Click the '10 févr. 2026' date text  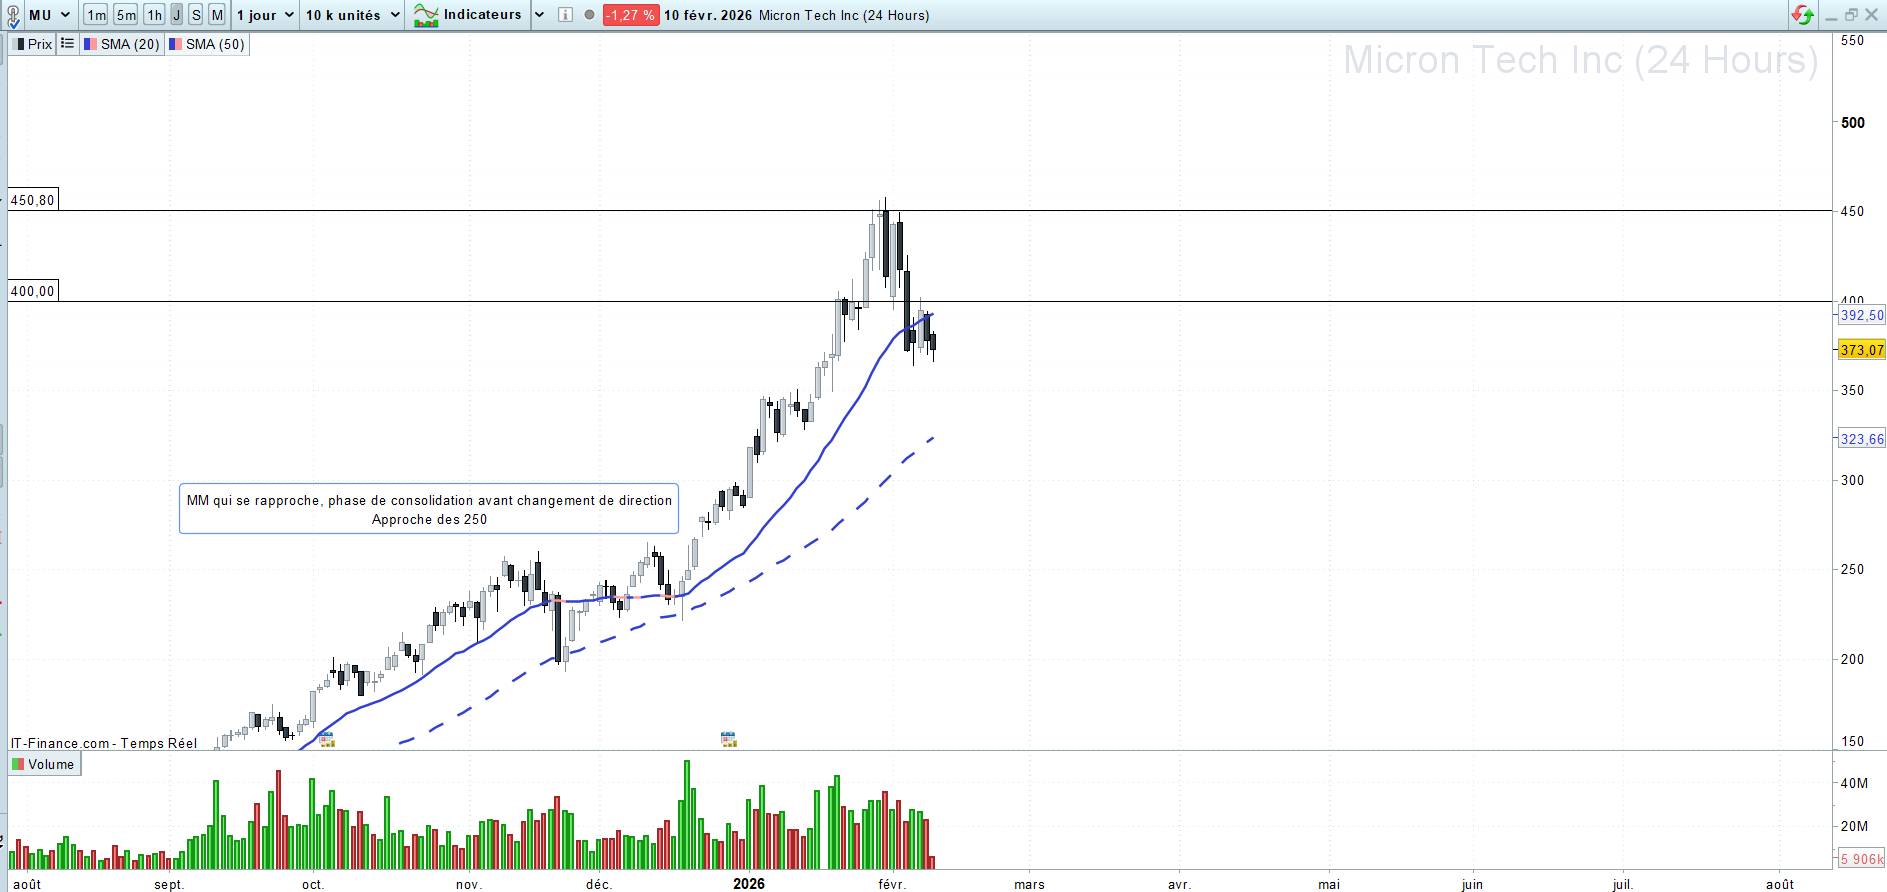pyautogui.click(x=708, y=15)
